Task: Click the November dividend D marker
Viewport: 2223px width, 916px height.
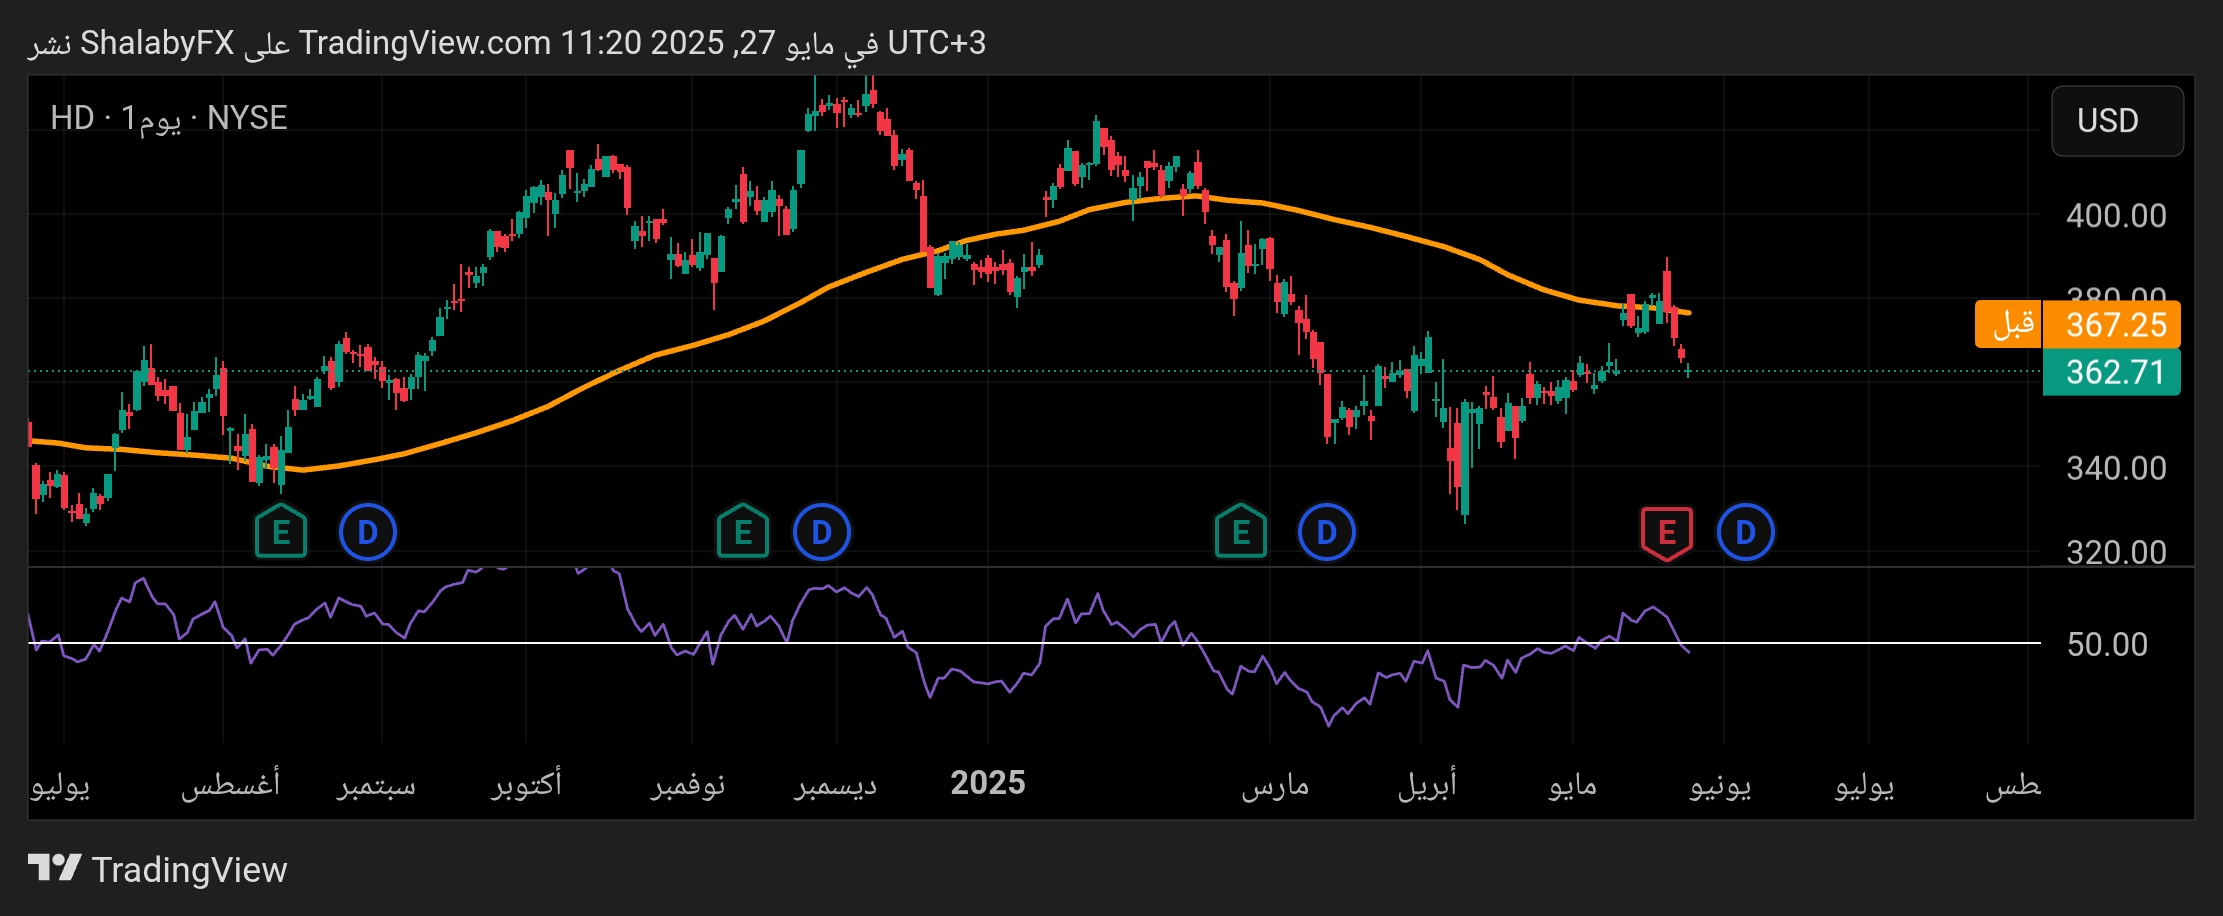Action: coord(822,532)
